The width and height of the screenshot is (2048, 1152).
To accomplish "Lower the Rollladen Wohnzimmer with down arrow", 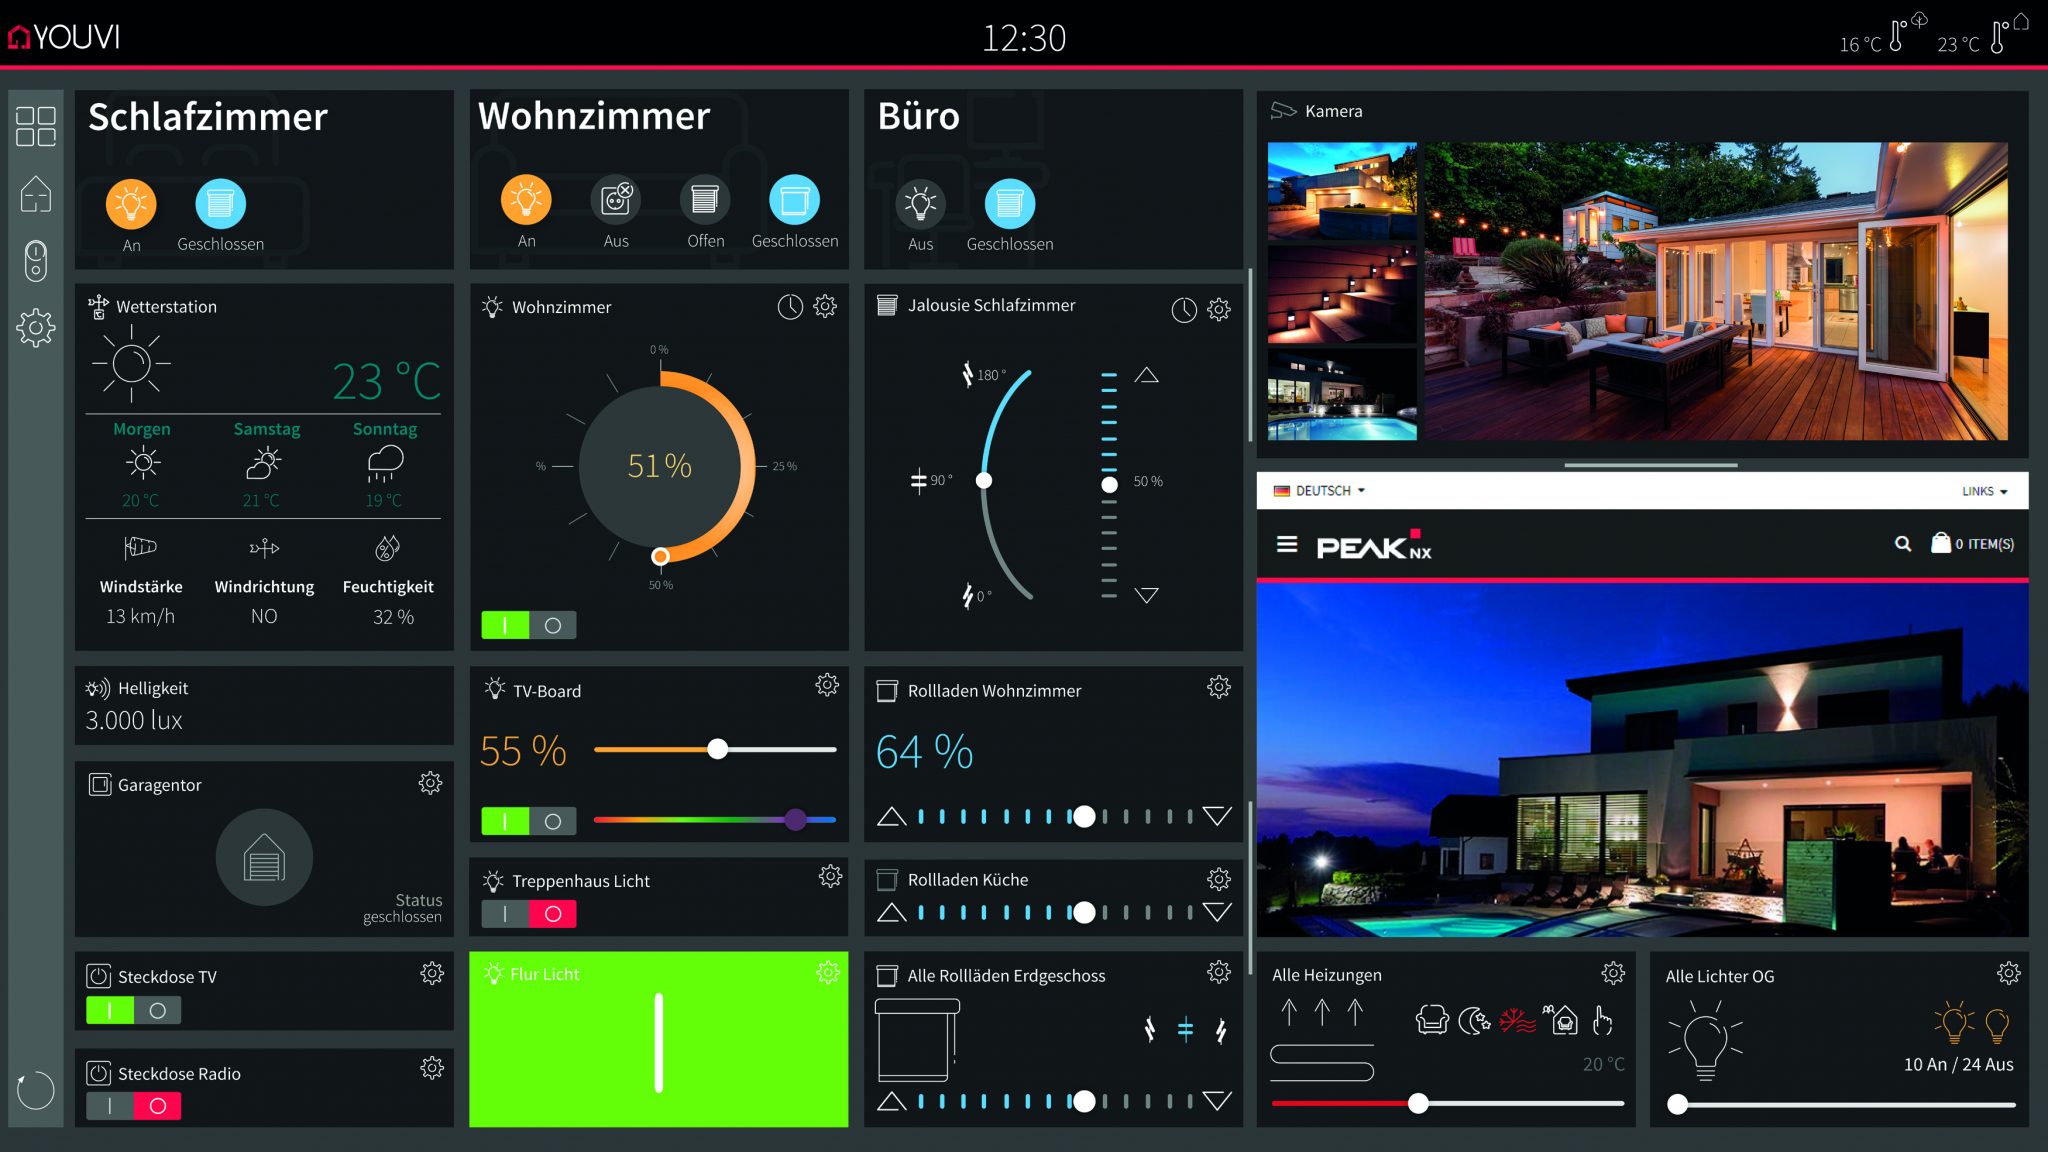I will click(x=1217, y=816).
